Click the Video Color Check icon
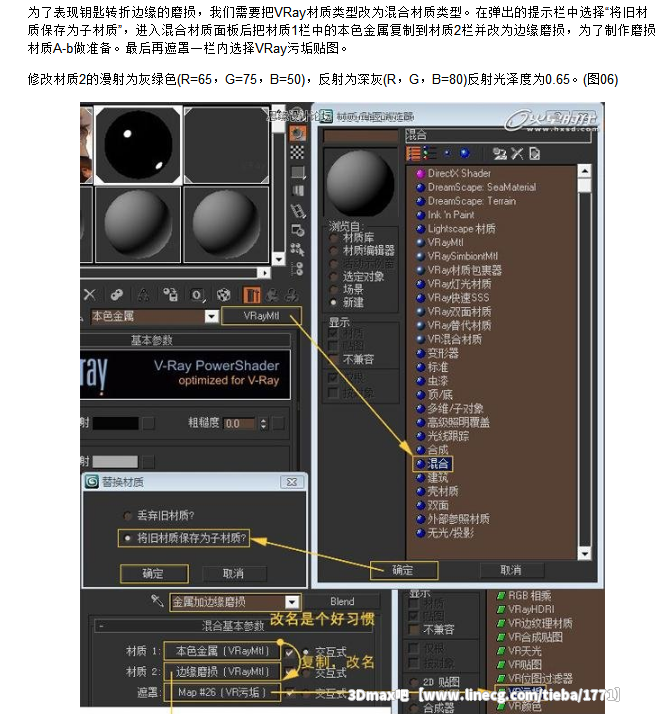Image resolution: width=660 pixels, height=714 pixels. click(297, 191)
